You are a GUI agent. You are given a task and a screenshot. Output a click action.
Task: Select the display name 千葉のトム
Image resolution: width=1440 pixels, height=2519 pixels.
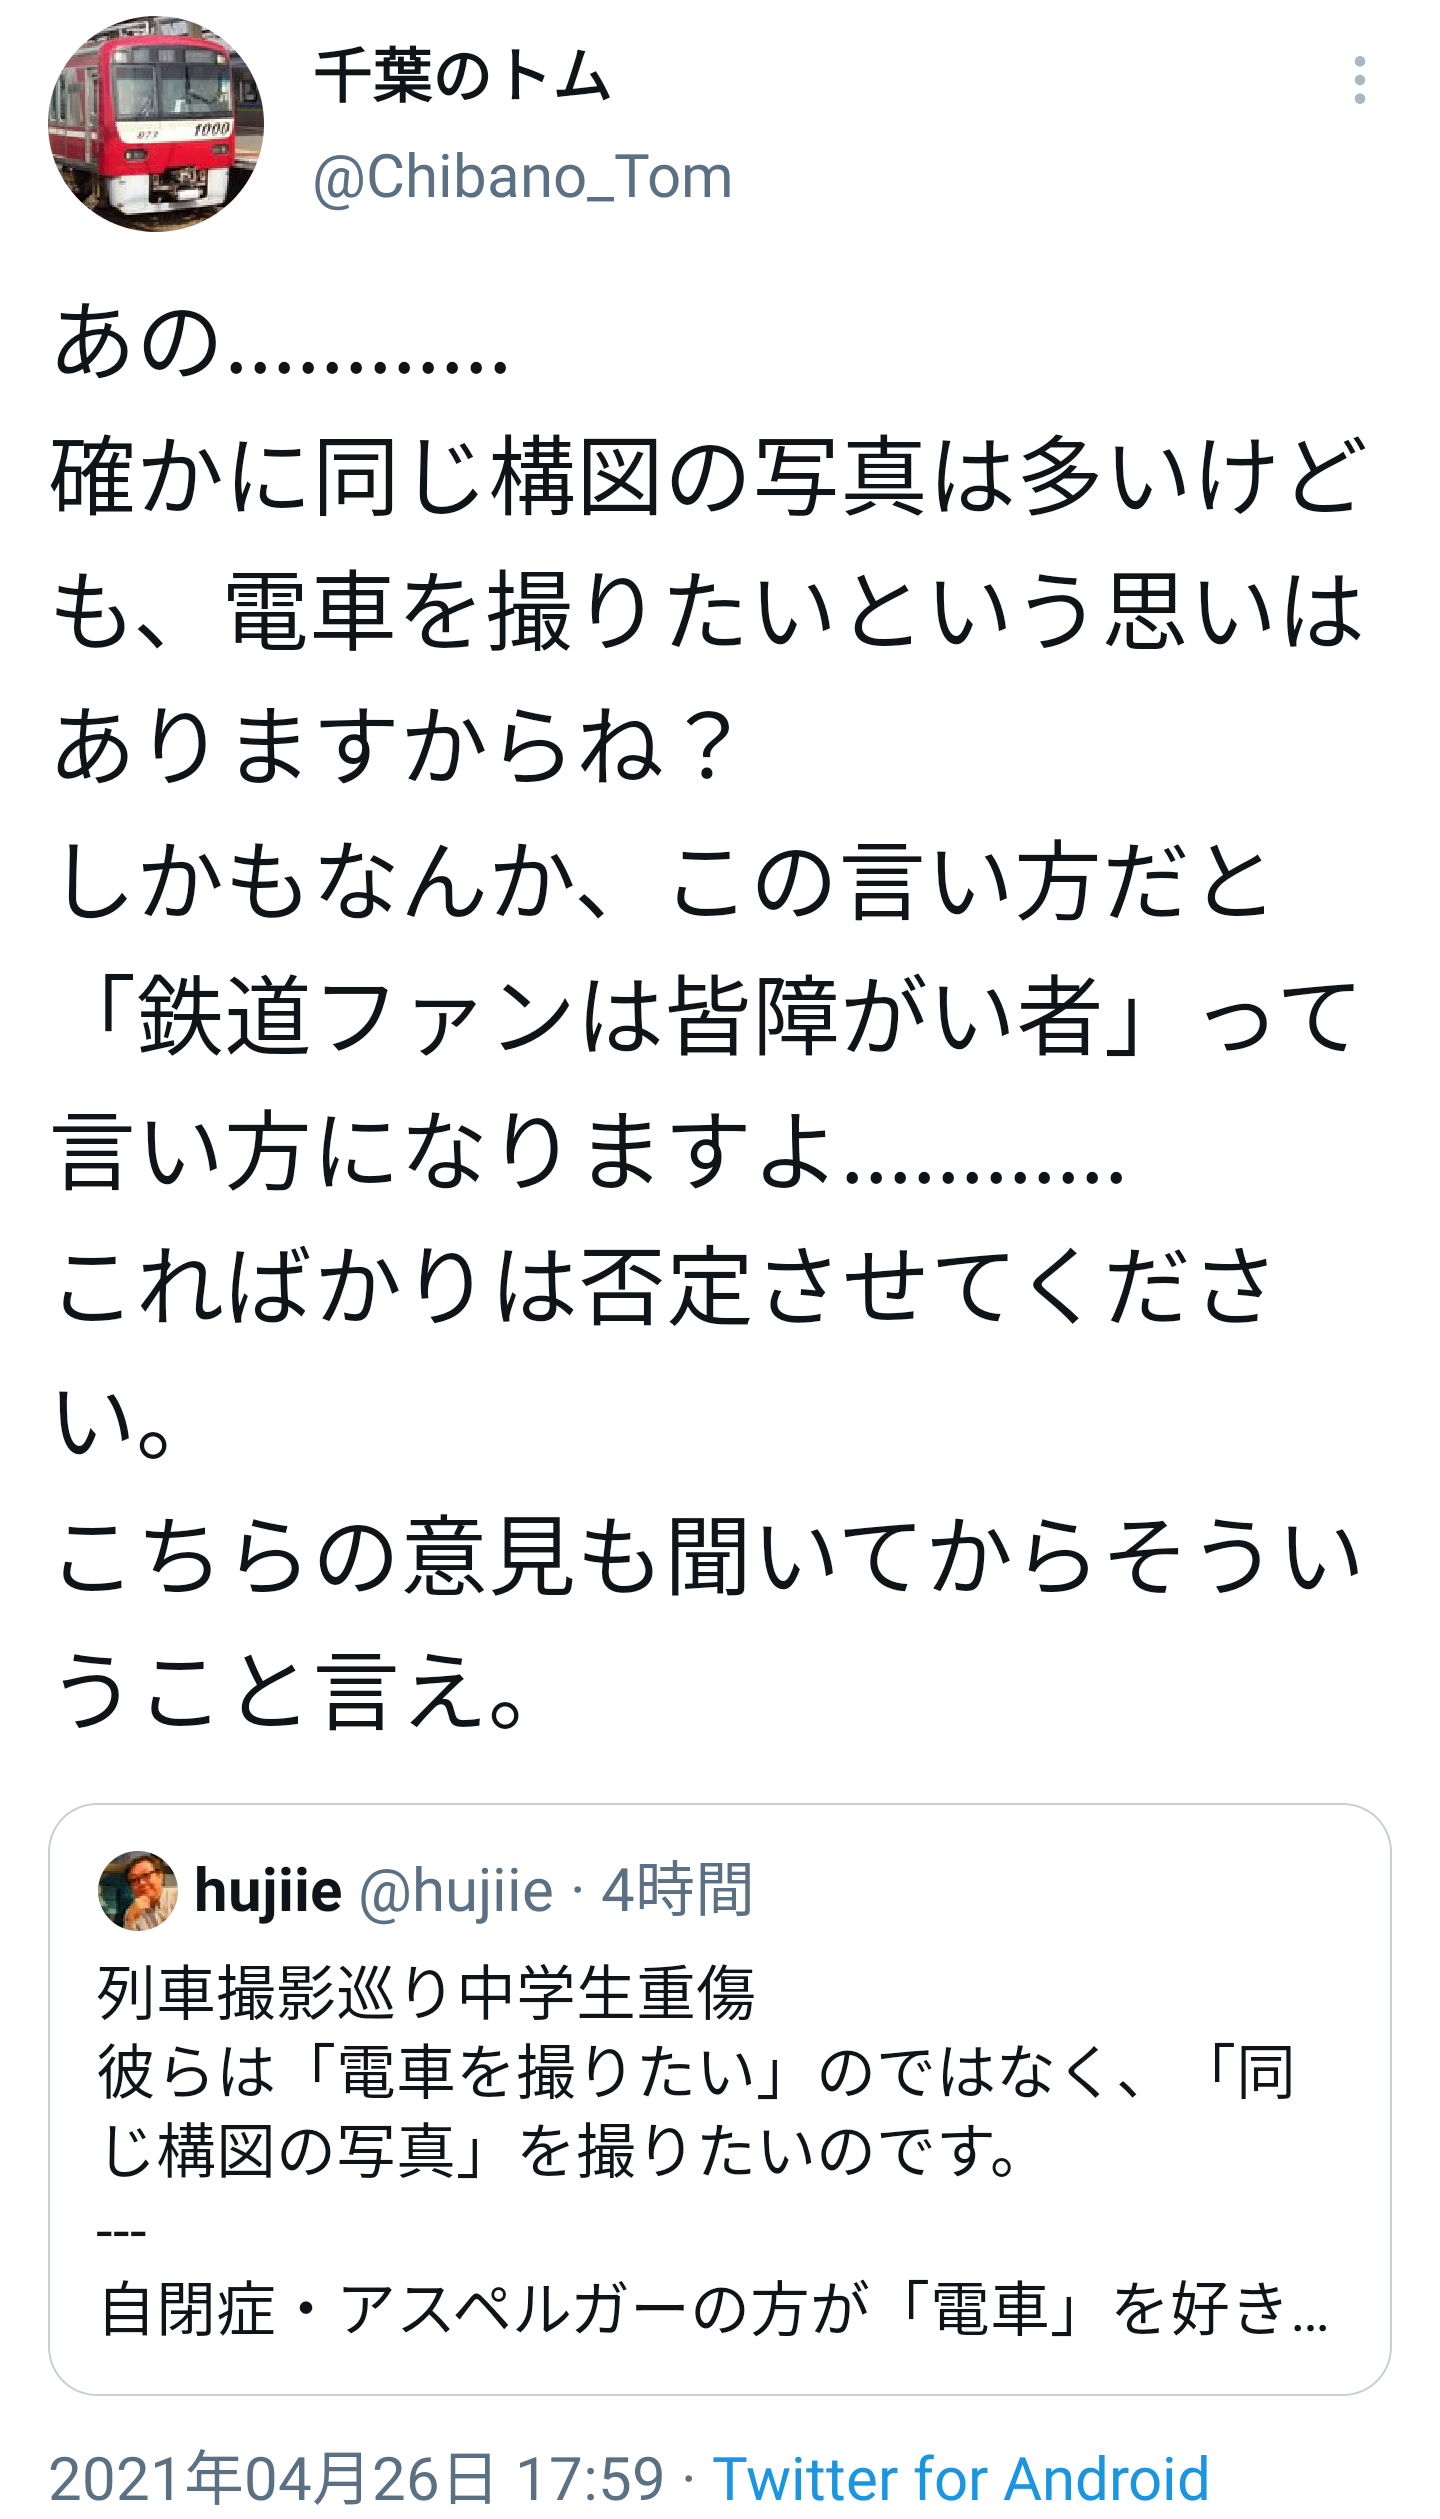pos(460,80)
